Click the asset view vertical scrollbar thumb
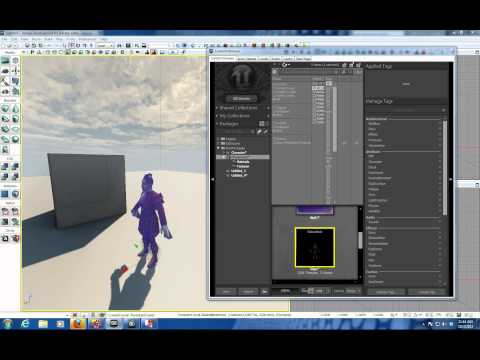 click(360, 240)
